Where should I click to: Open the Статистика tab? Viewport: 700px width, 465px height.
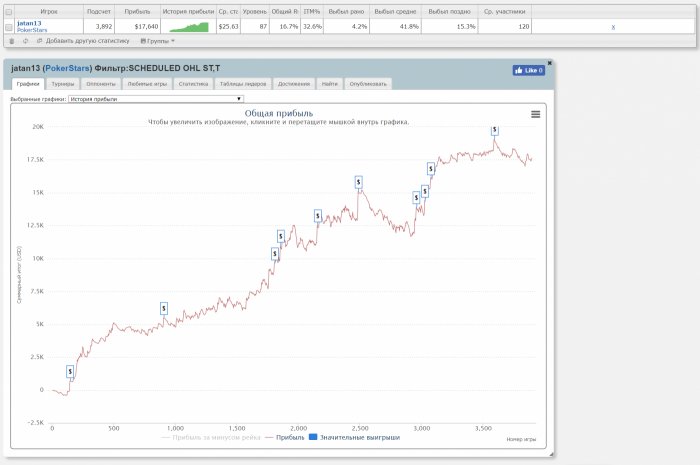(x=193, y=84)
